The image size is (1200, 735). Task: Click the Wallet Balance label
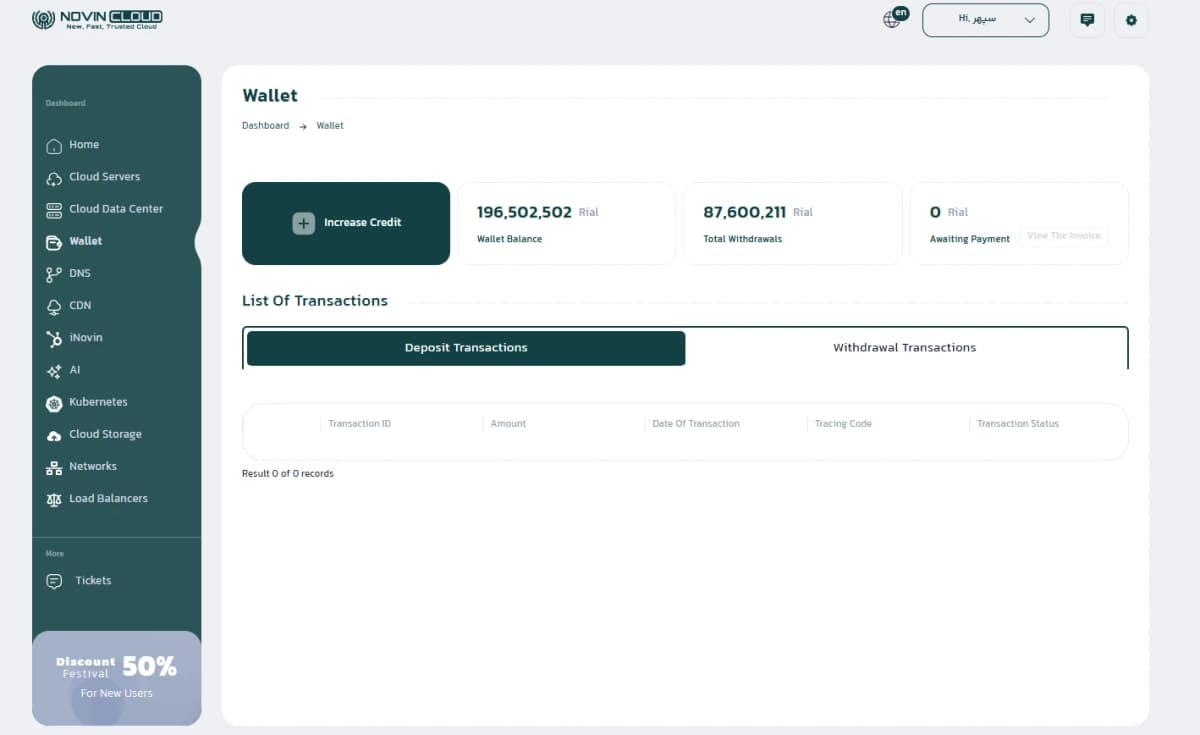coord(509,239)
